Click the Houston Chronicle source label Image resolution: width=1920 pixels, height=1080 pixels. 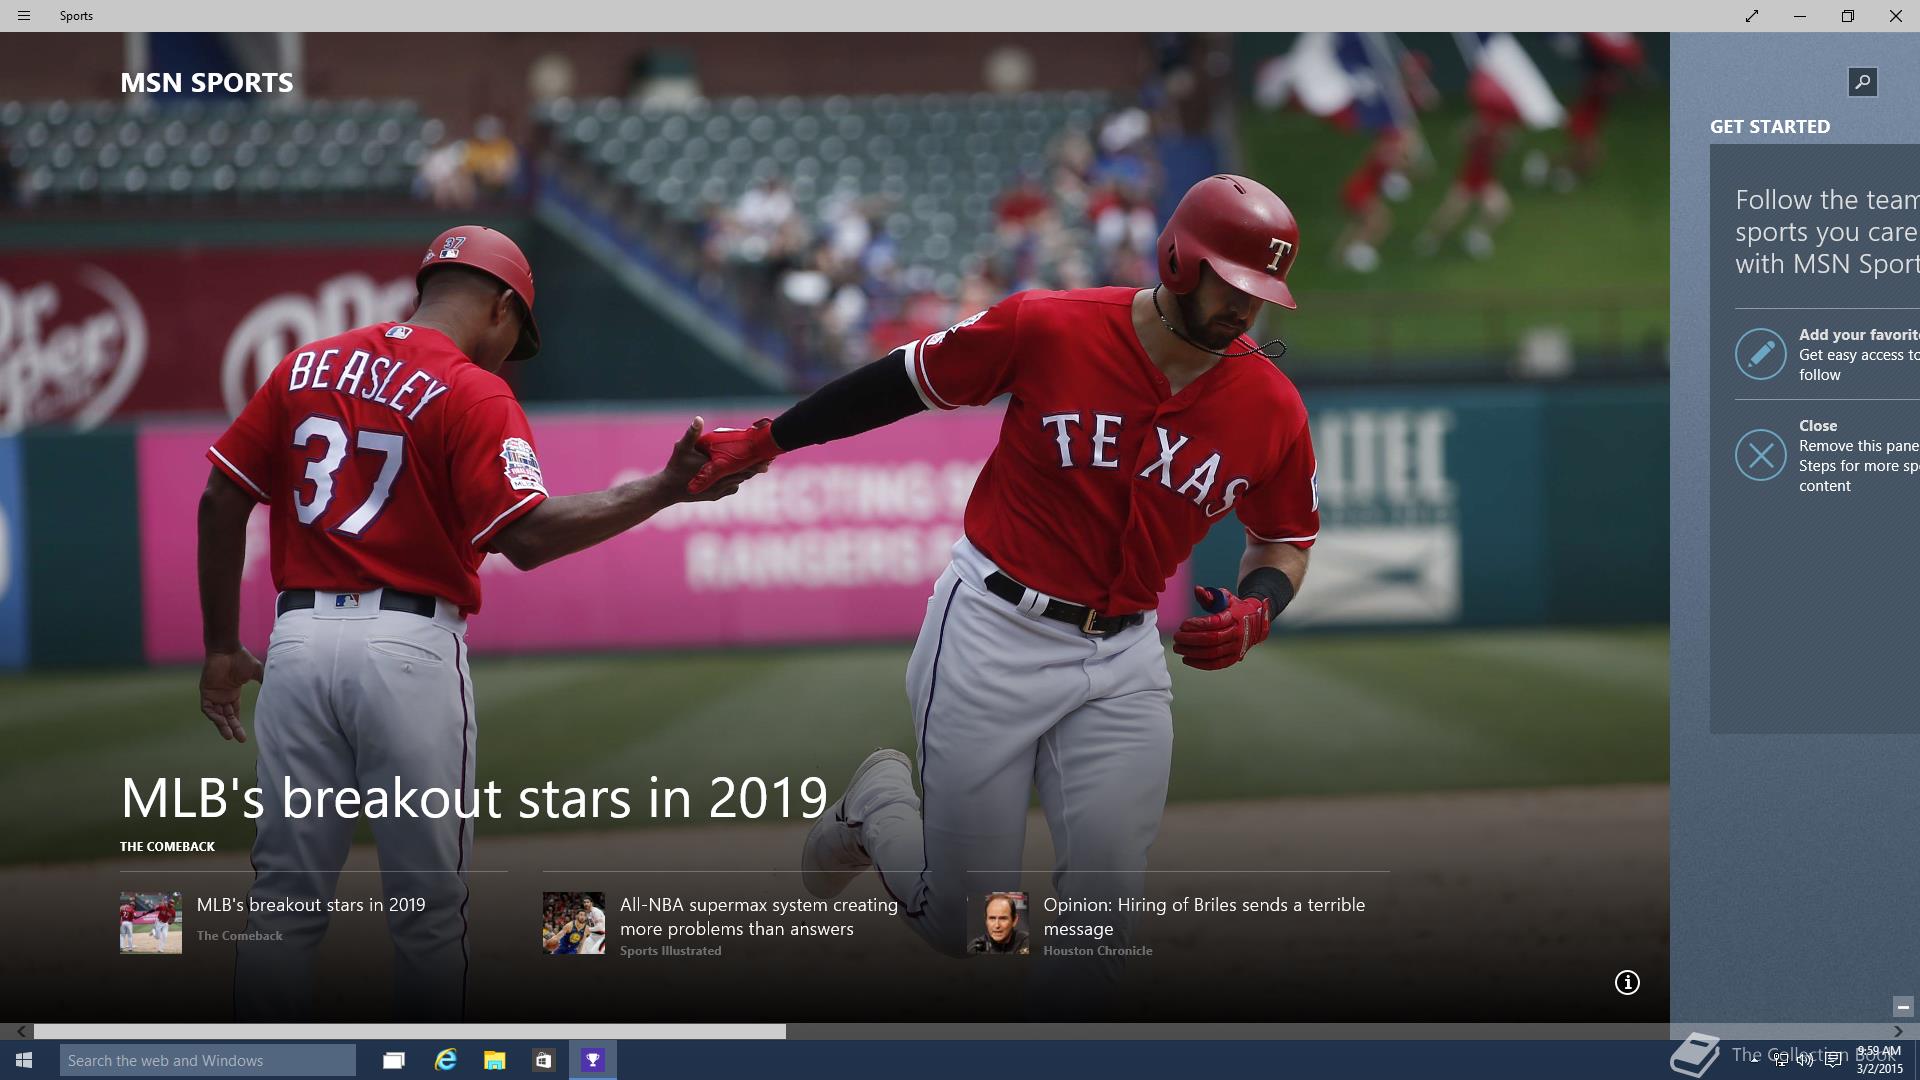coord(1098,951)
